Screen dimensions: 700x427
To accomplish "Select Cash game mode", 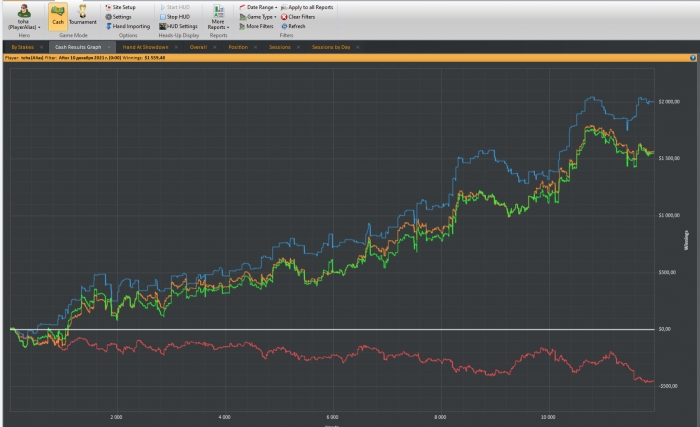I will (x=58, y=14).
